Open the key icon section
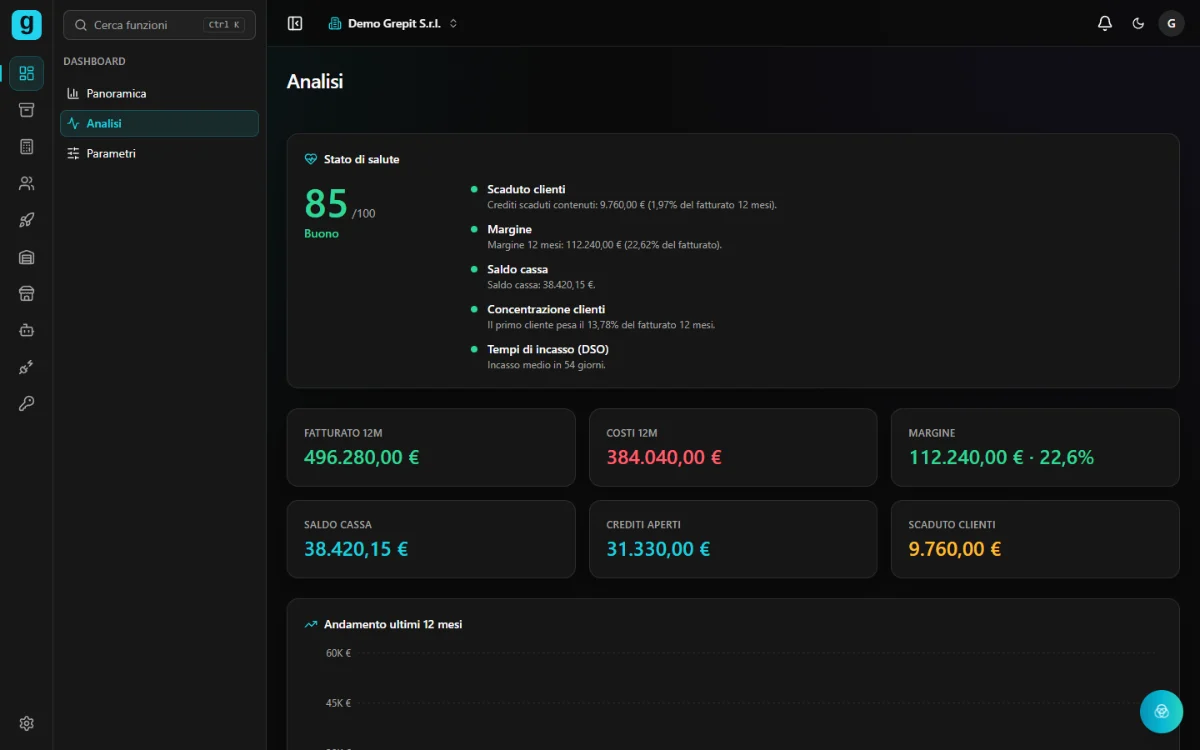 tap(26, 403)
